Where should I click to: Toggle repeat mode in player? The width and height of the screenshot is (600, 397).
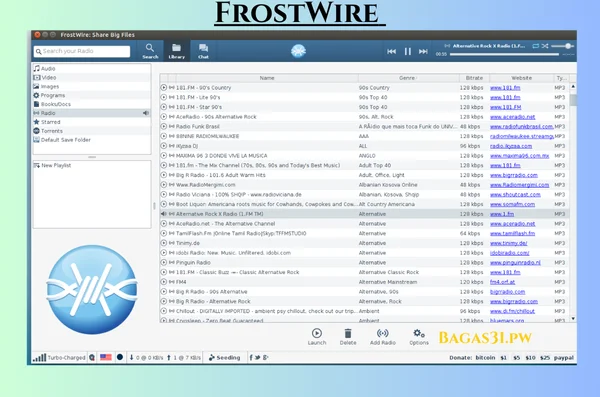(x=535, y=46)
